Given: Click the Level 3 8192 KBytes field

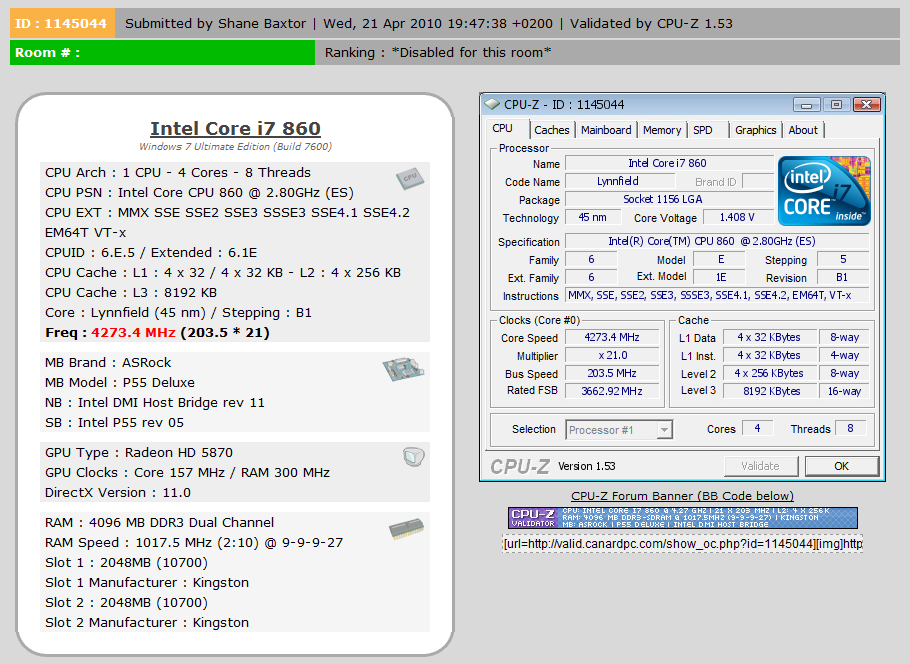Looking at the screenshot, I should pos(769,391).
